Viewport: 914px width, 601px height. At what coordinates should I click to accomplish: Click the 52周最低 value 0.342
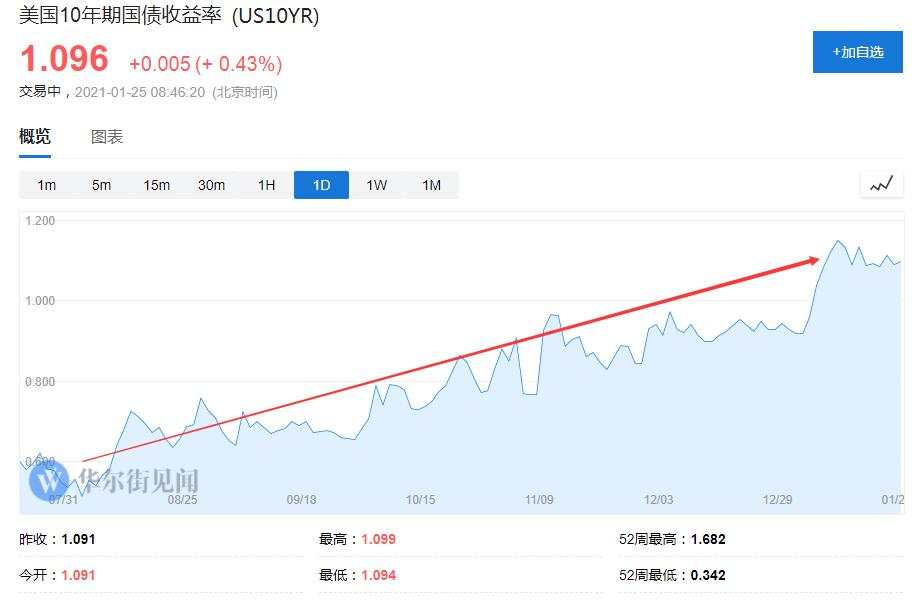pyautogui.click(x=708, y=575)
